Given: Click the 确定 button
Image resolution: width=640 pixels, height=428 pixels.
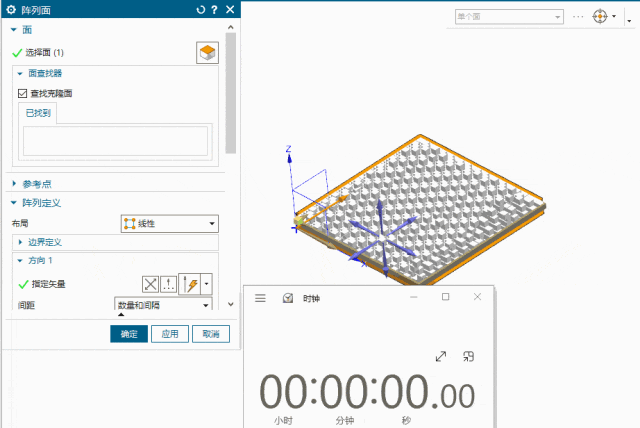Looking at the screenshot, I should (129, 334).
